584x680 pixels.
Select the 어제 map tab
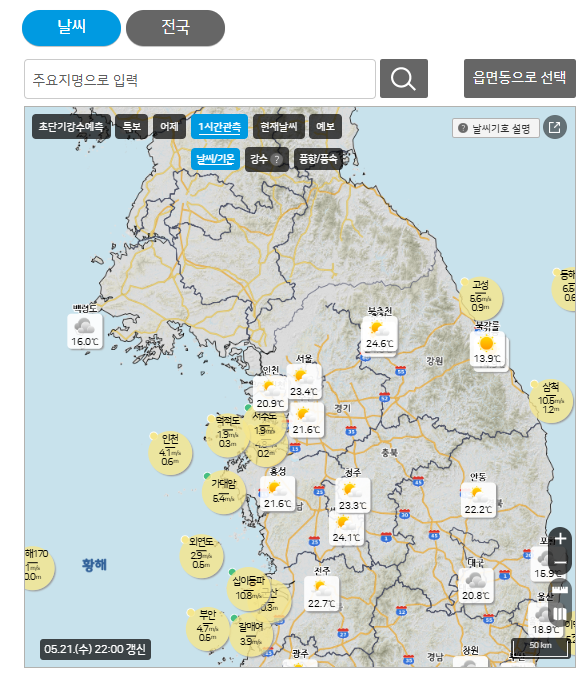170,127
